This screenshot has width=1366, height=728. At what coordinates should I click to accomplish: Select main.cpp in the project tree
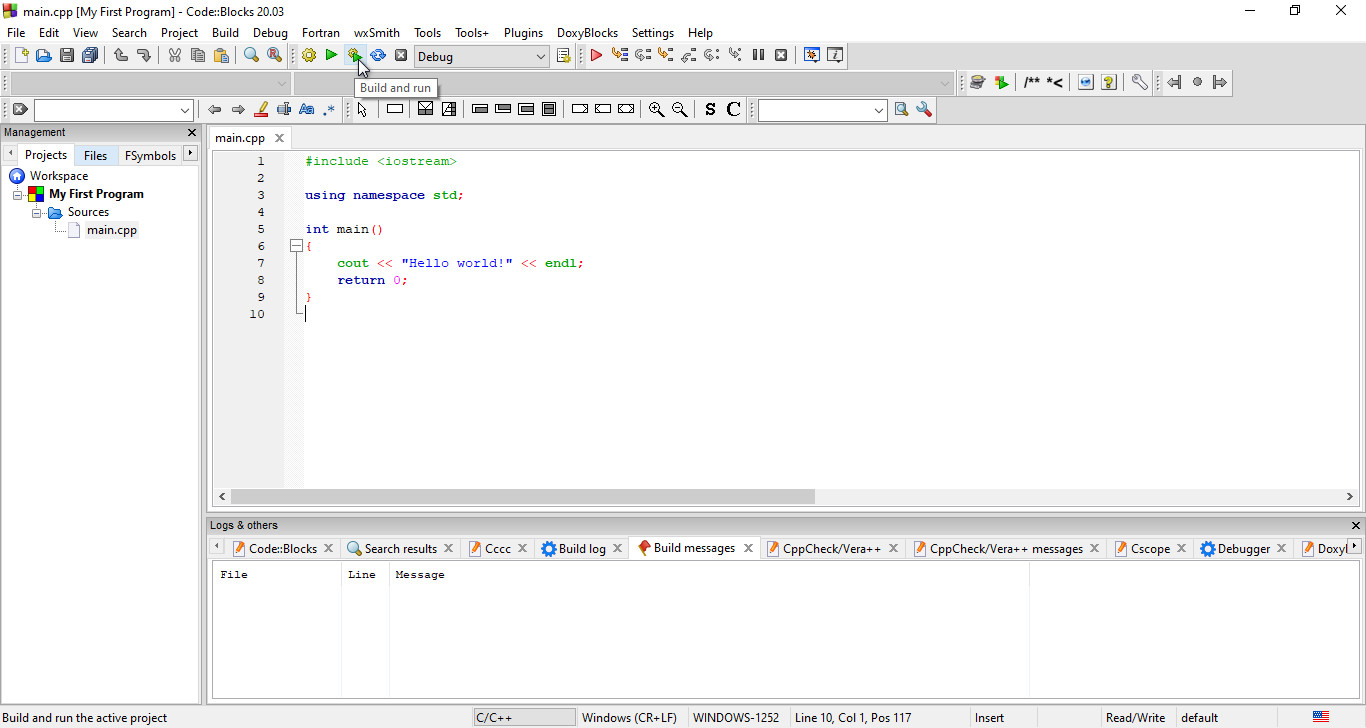112,230
